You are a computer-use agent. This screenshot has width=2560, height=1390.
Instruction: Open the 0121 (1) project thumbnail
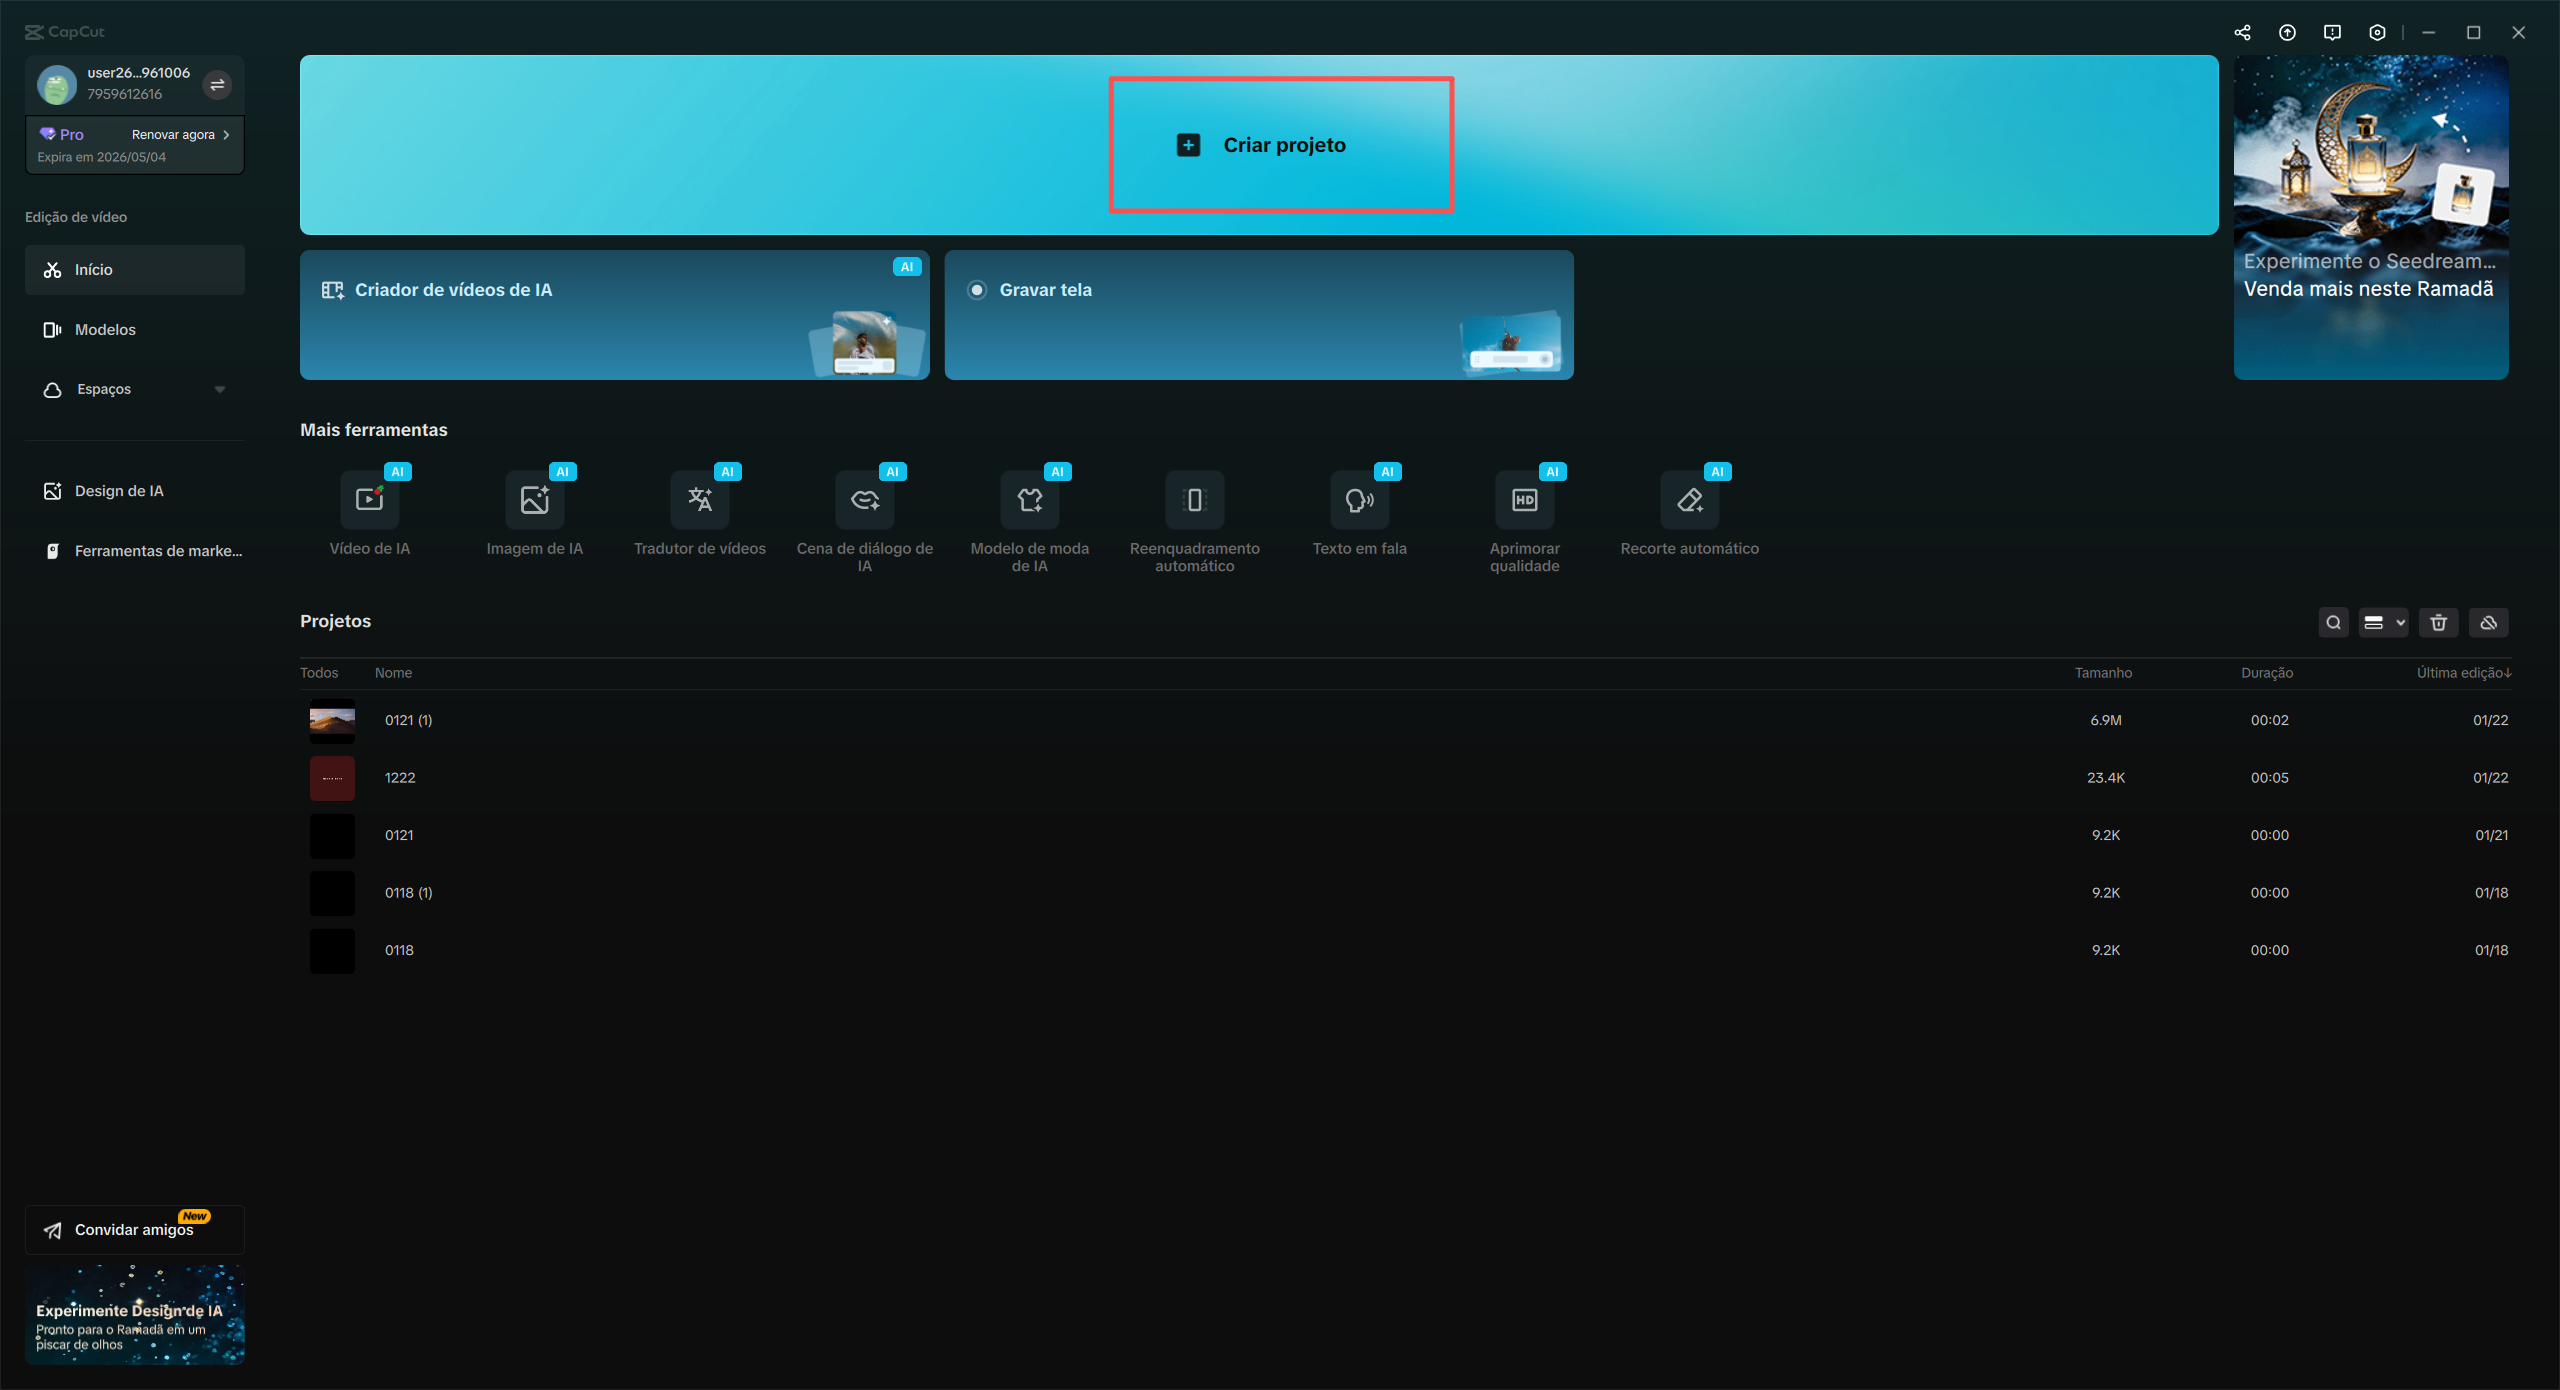(332, 720)
